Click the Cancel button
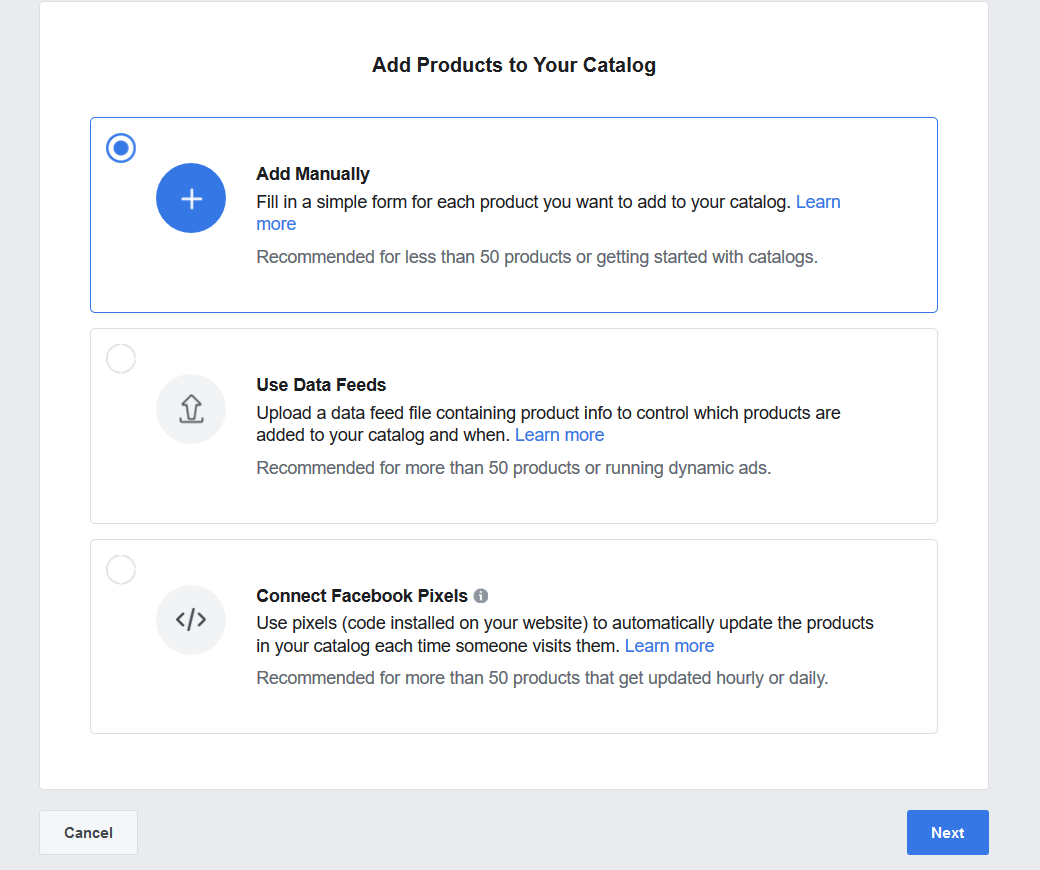This screenshot has width=1040, height=870. pyautogui.click(x=88, y=832)
